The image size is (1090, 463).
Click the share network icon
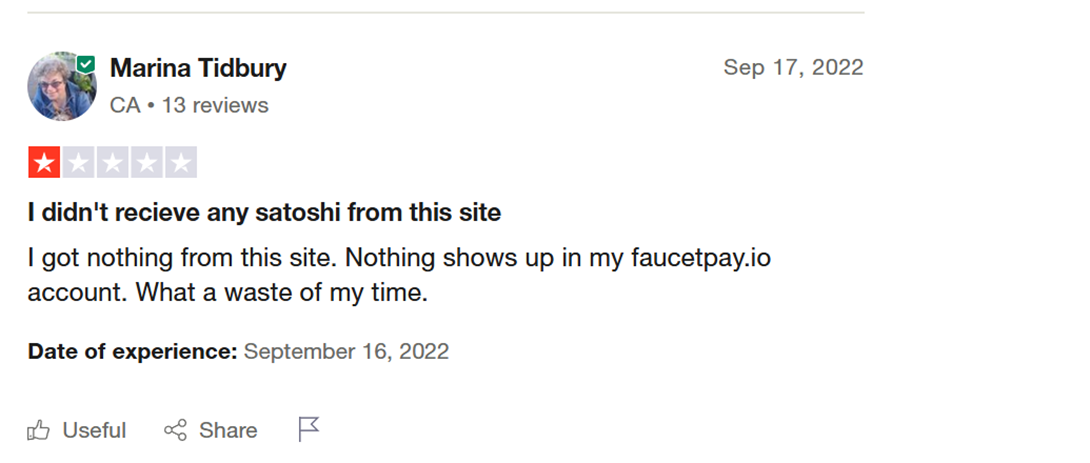tap(175, 431)
